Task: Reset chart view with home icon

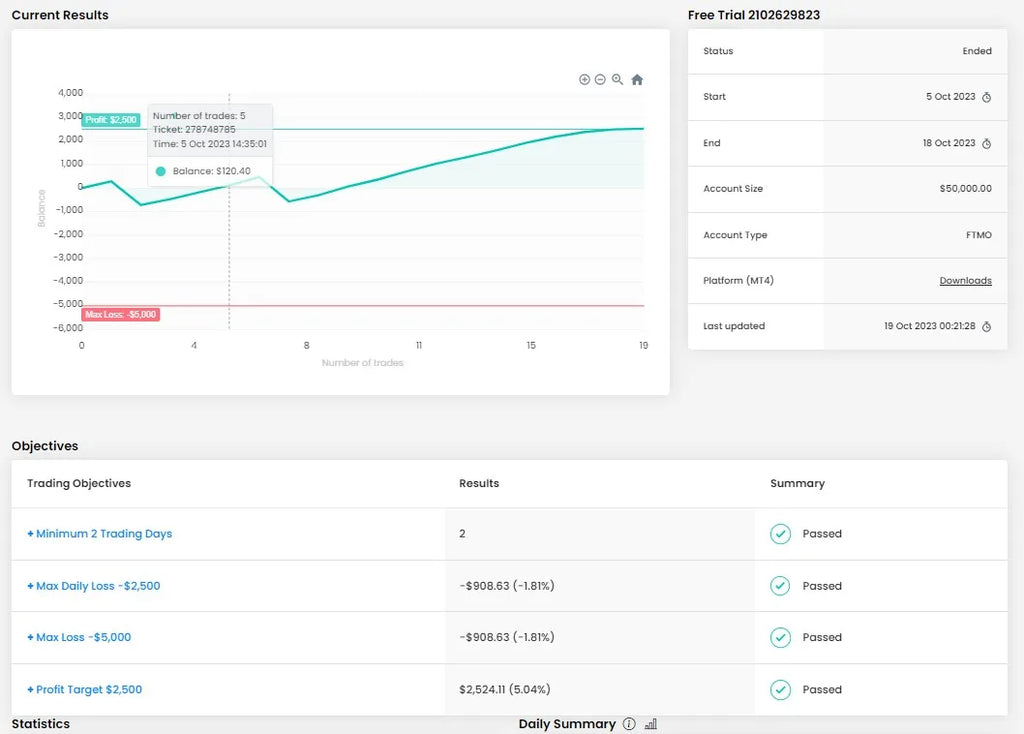Action: click(x=637, y=80)
